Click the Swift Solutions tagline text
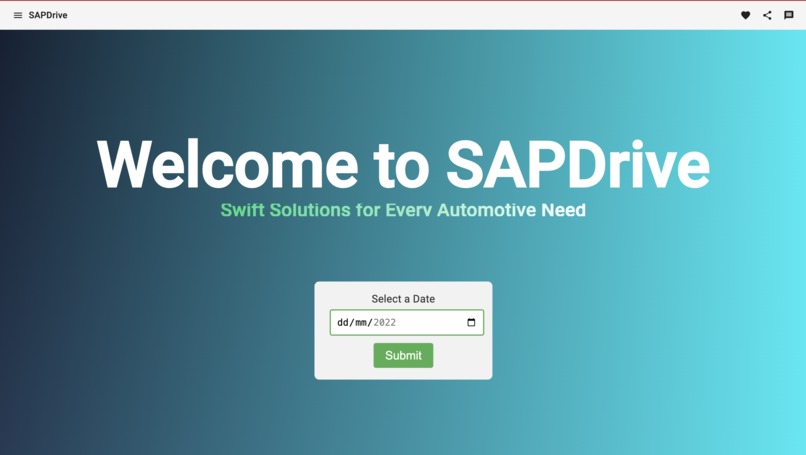This screenshot has height=455, width=806. coord(403,210)
